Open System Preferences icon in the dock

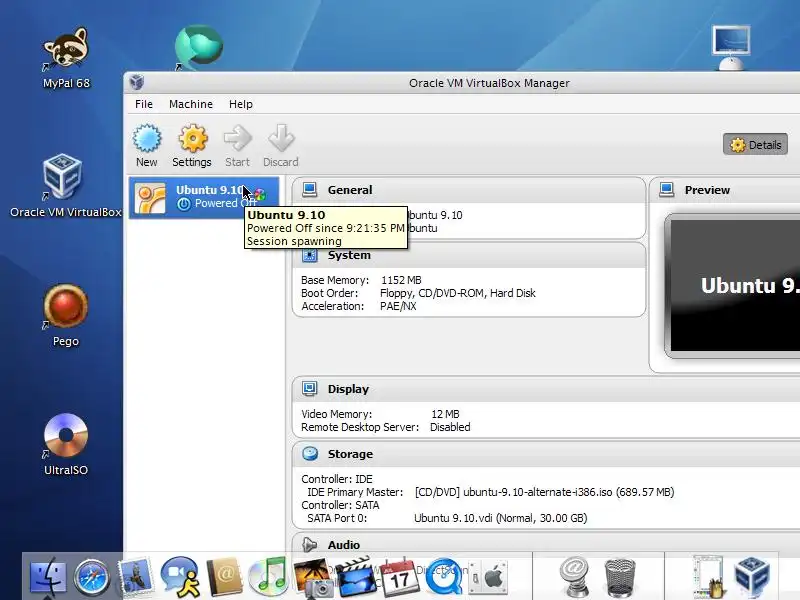coord(488,577)
